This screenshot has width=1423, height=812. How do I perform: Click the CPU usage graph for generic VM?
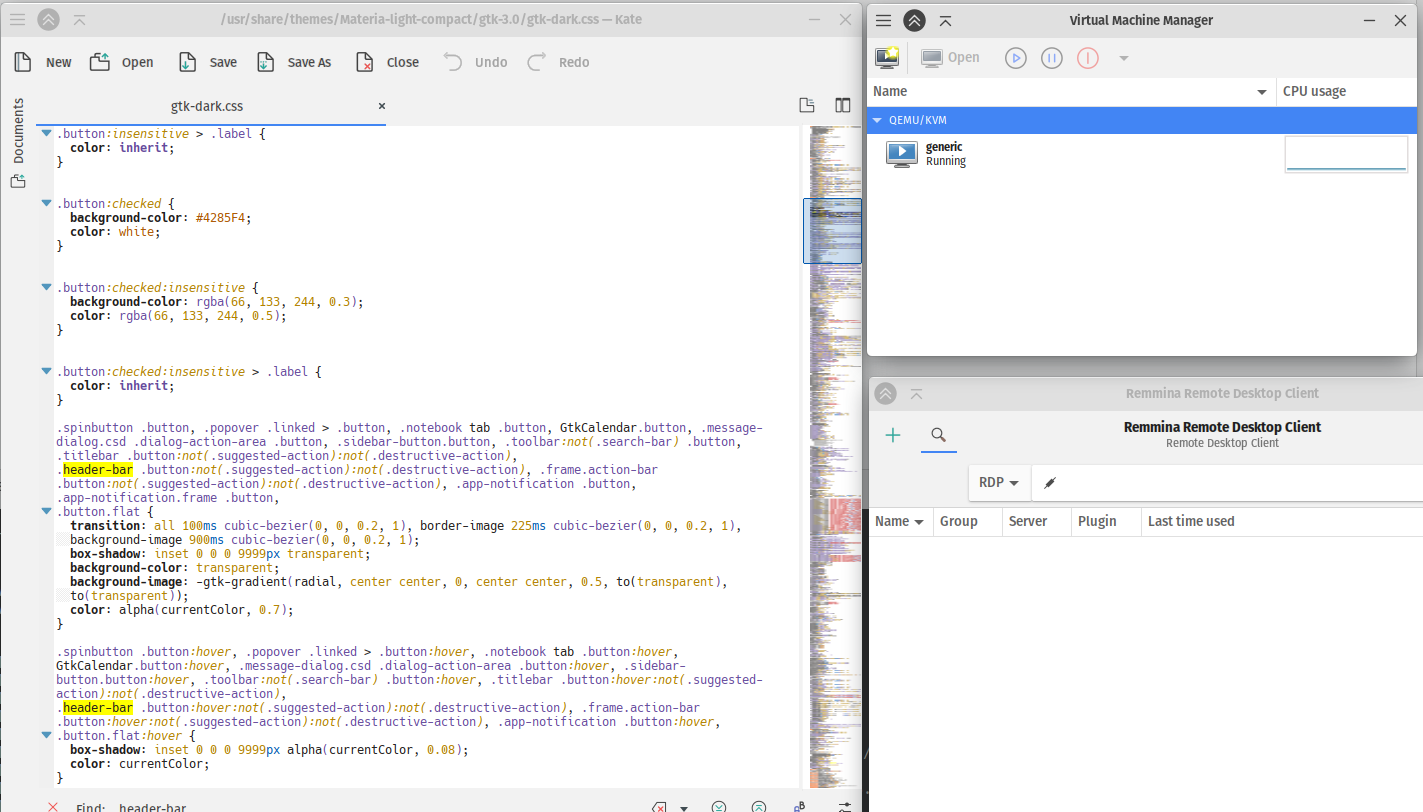(x=1345, y=153)
